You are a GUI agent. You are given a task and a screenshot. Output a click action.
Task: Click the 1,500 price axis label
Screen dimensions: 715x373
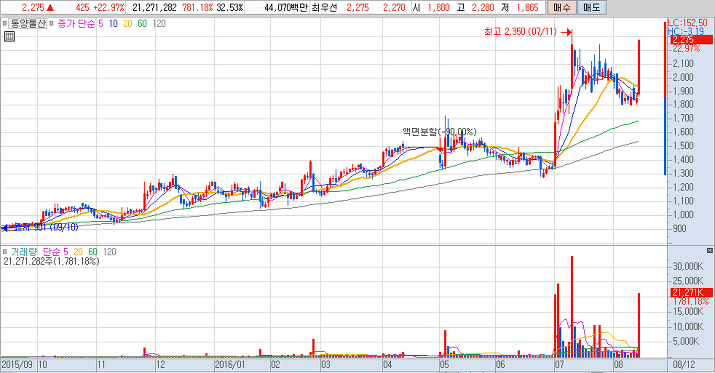[683, 145]
